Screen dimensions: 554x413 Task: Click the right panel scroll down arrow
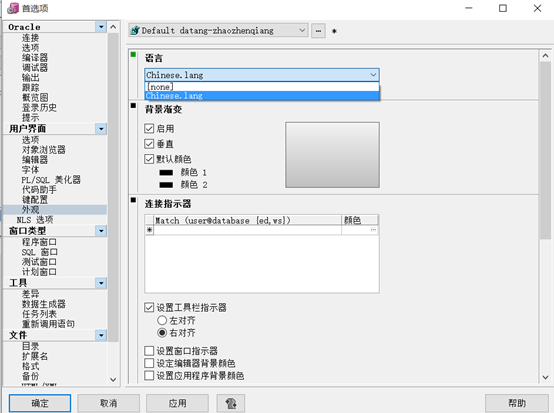[545, 377]
